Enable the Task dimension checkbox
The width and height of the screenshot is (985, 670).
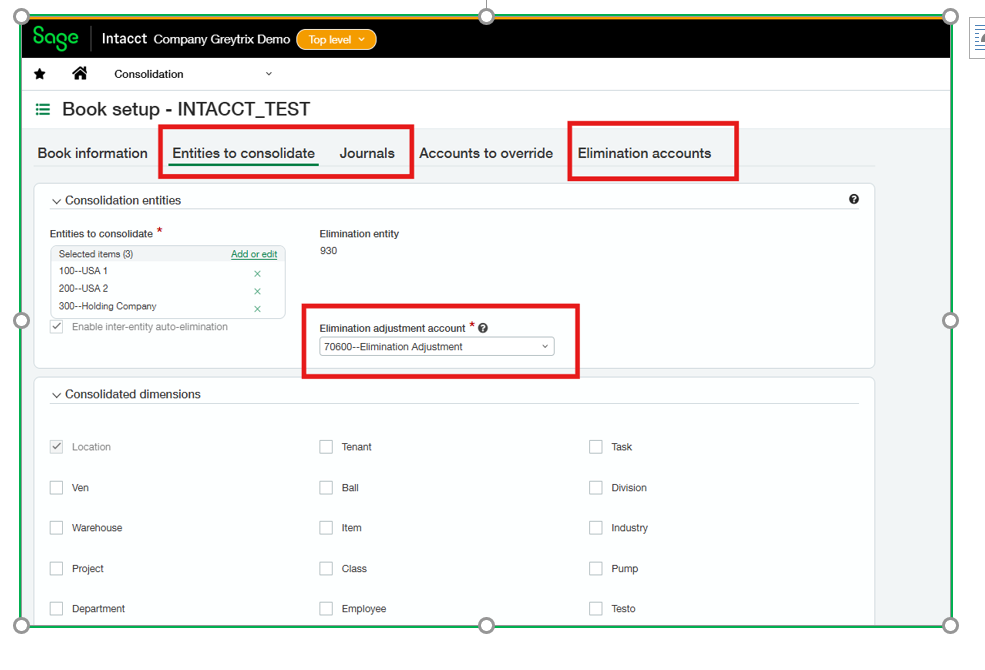pyautogui.click(x=596, y=446)
